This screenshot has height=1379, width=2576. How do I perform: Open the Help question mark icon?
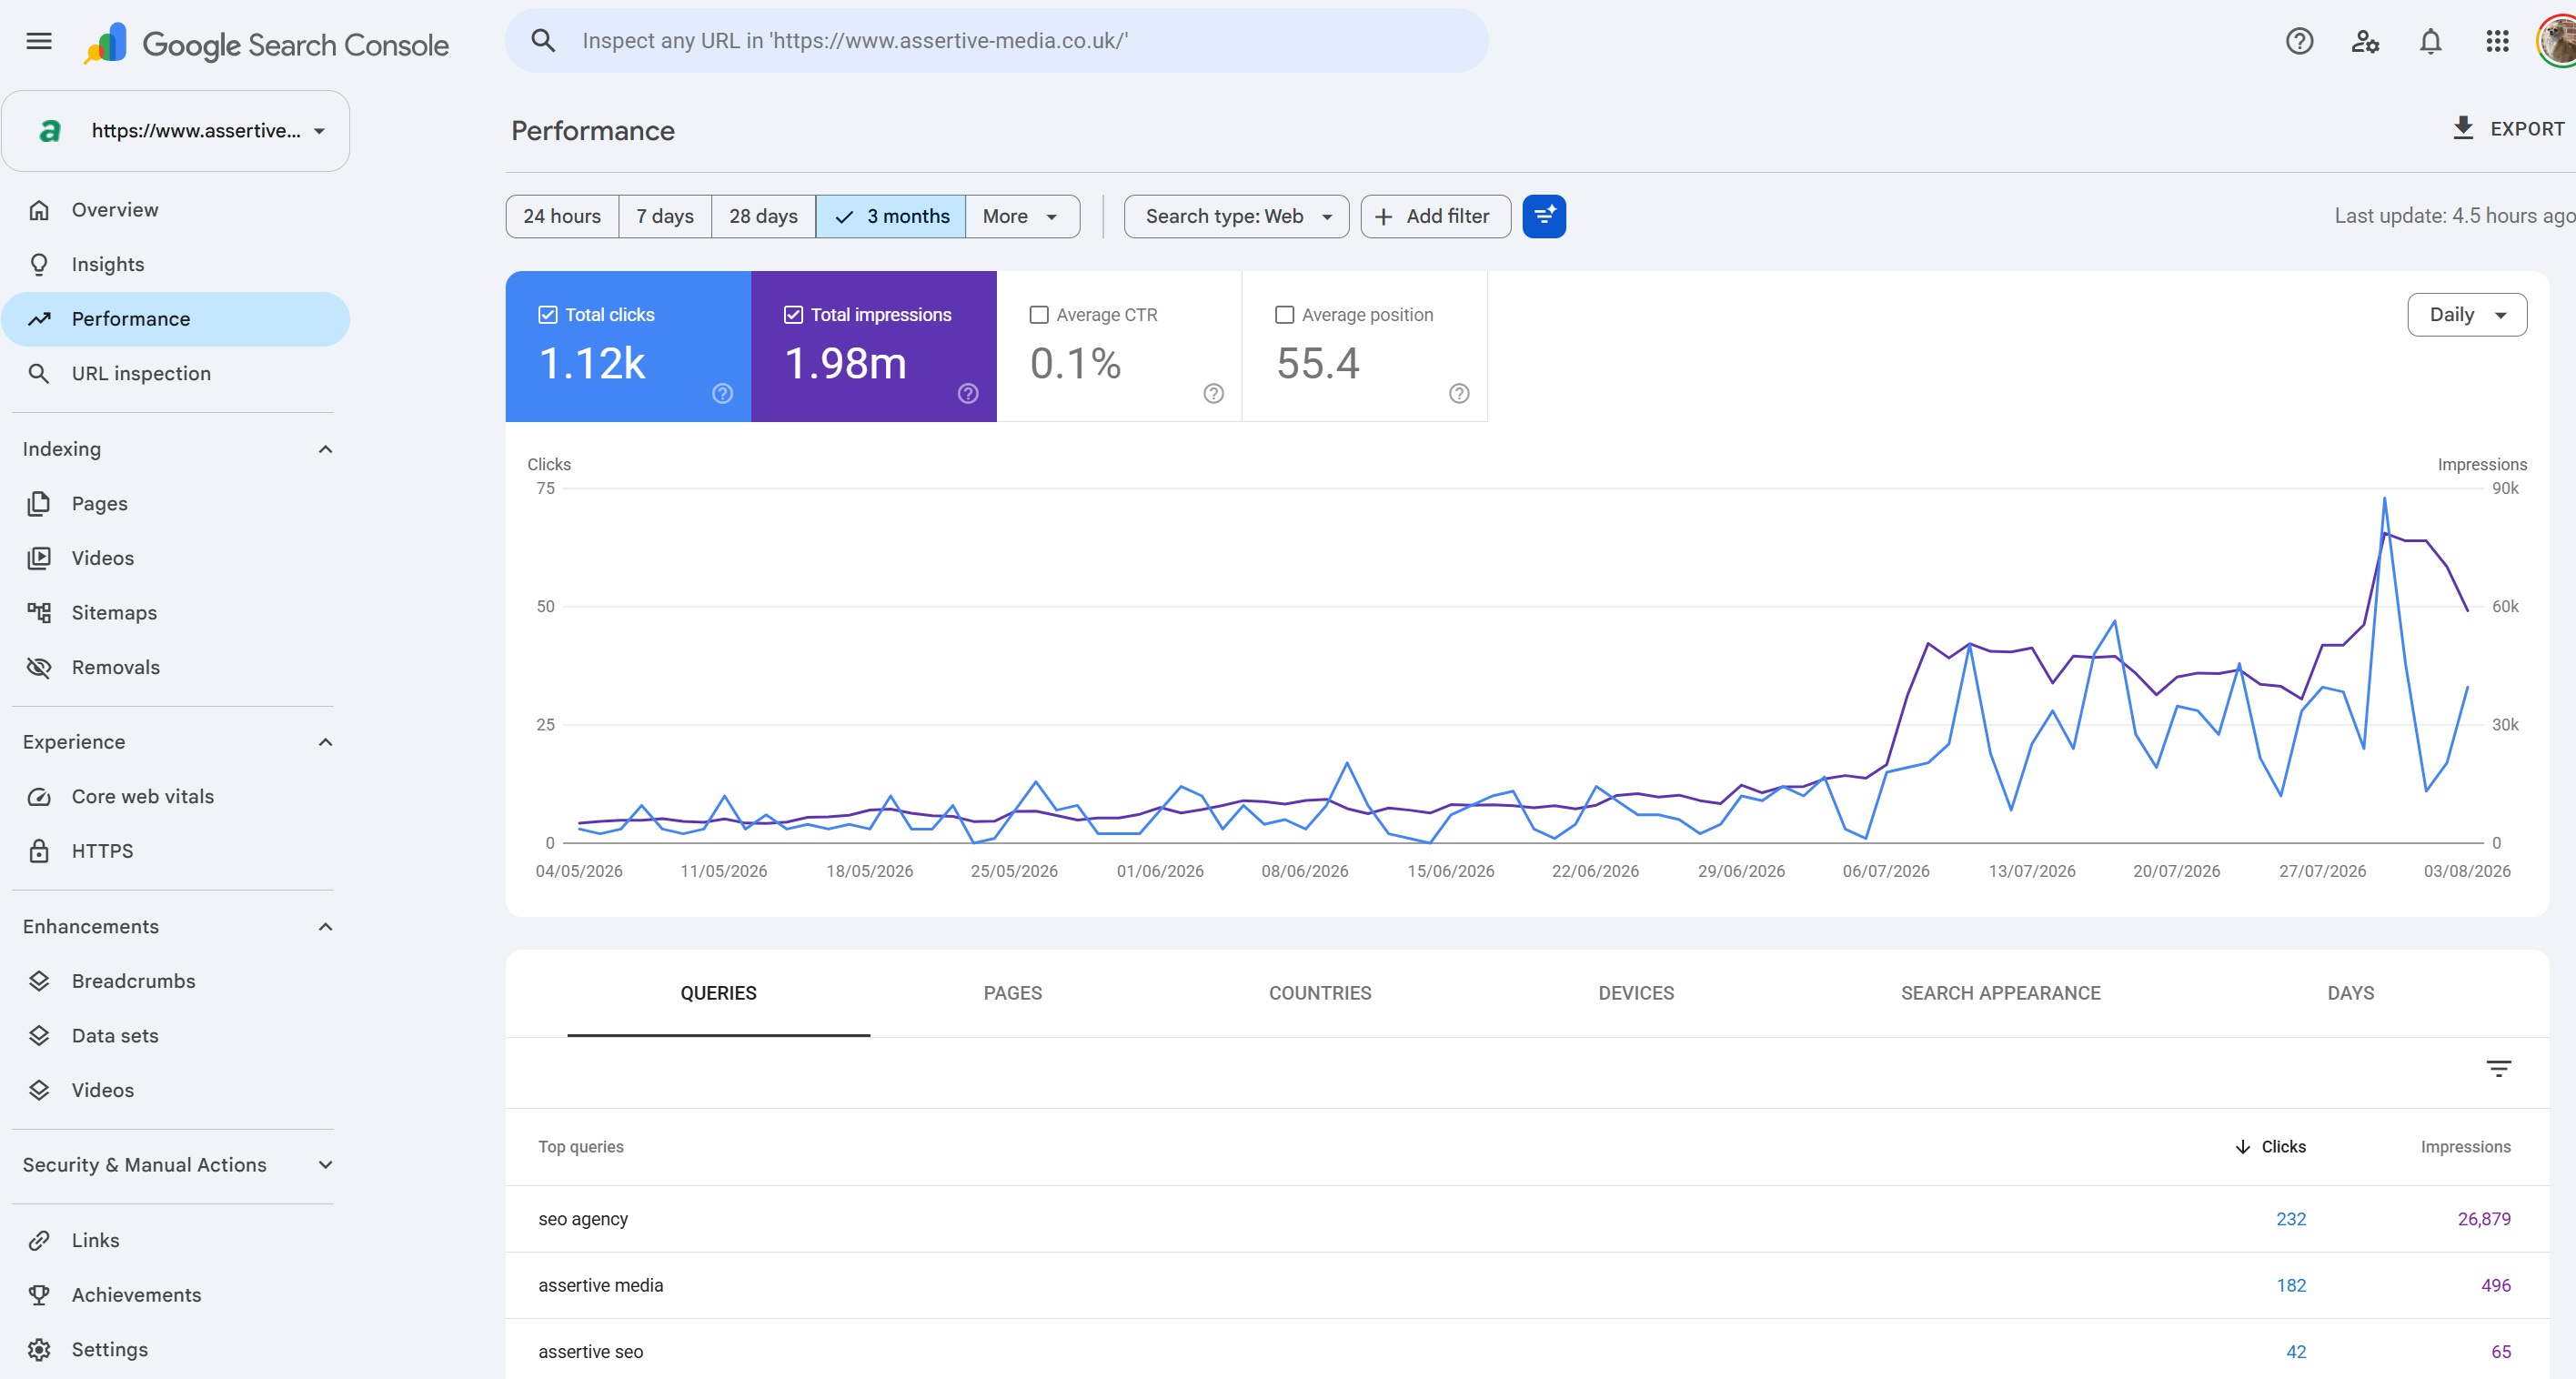point(2299,41)
